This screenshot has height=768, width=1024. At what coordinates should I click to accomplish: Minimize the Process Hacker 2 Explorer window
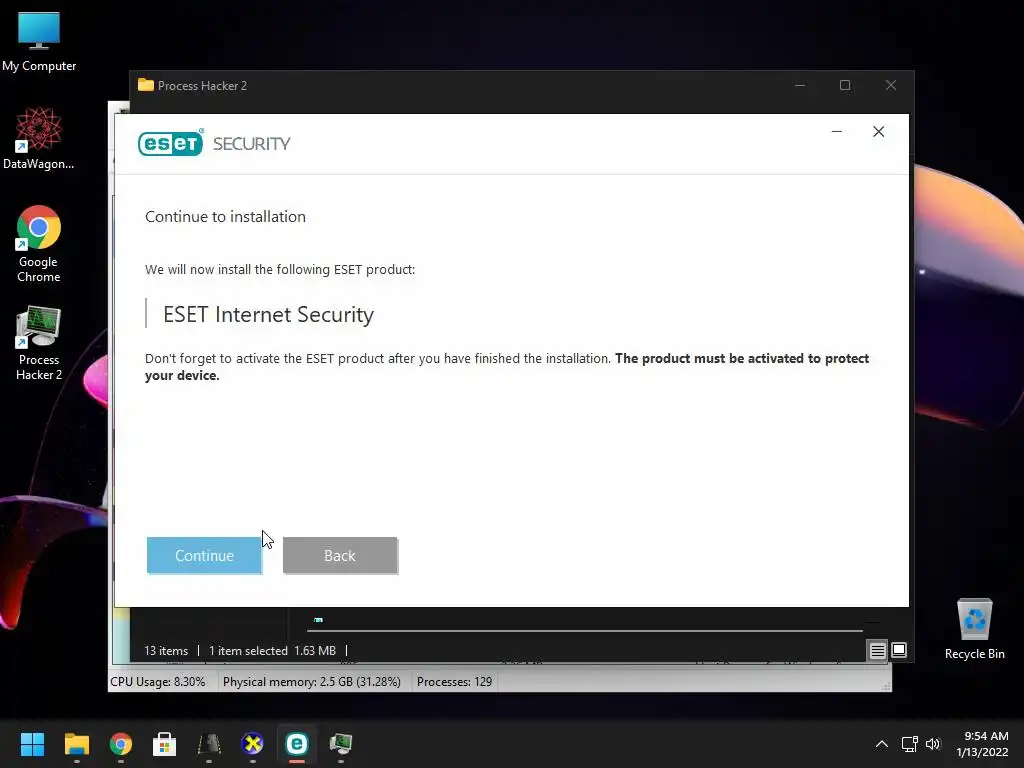[800, 86]
